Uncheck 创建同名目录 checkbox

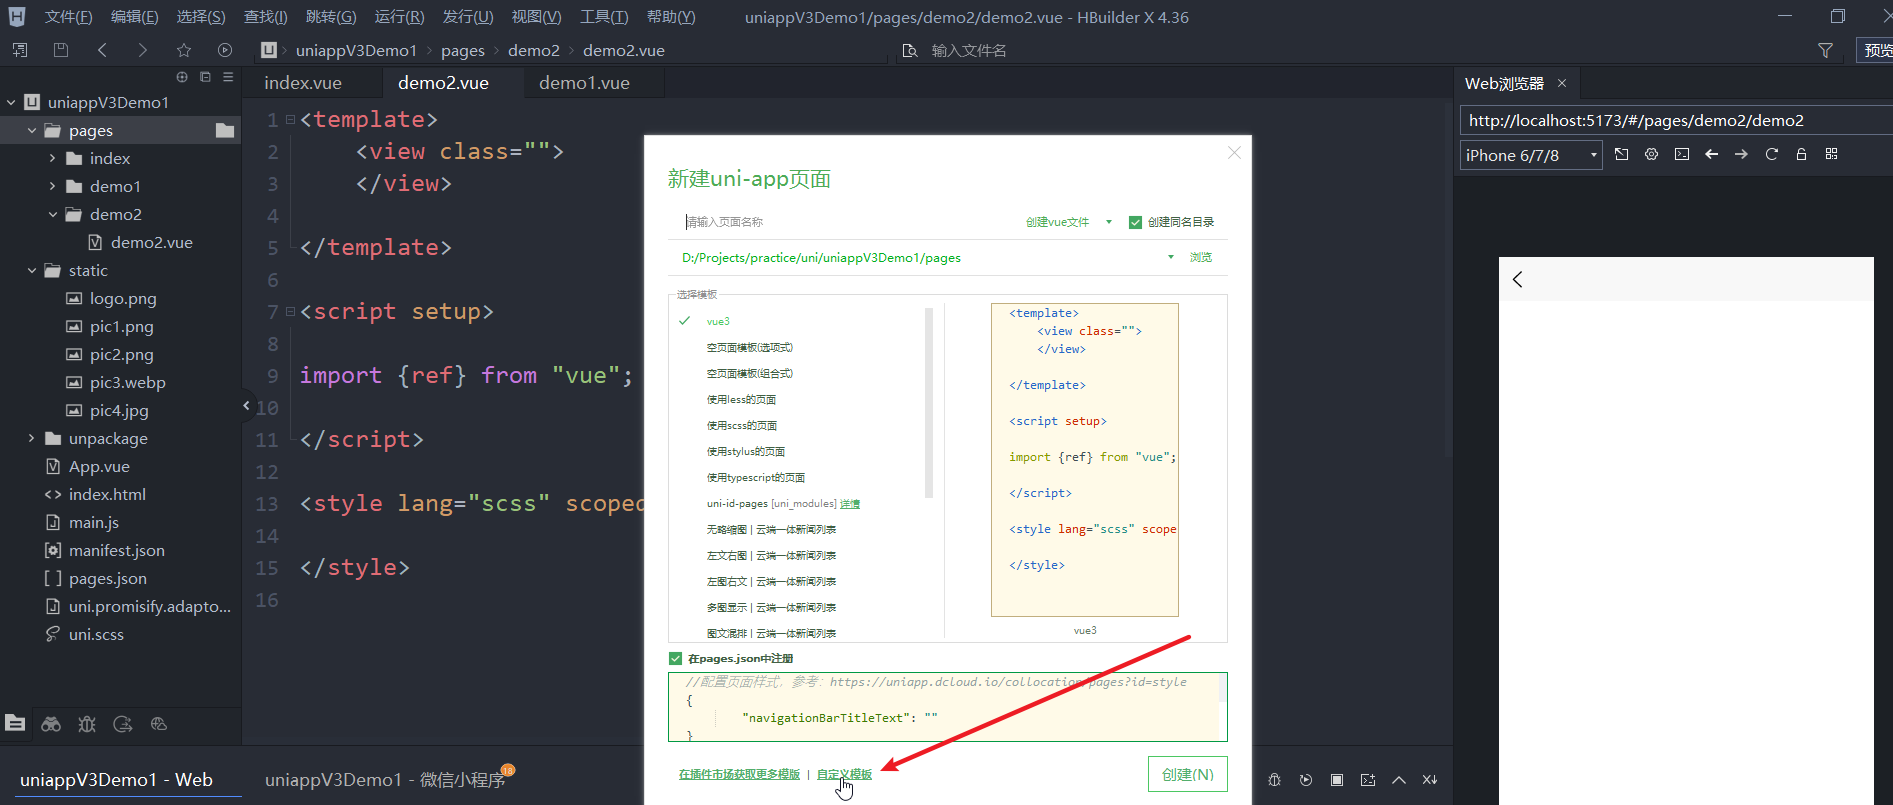(1135, 222)
